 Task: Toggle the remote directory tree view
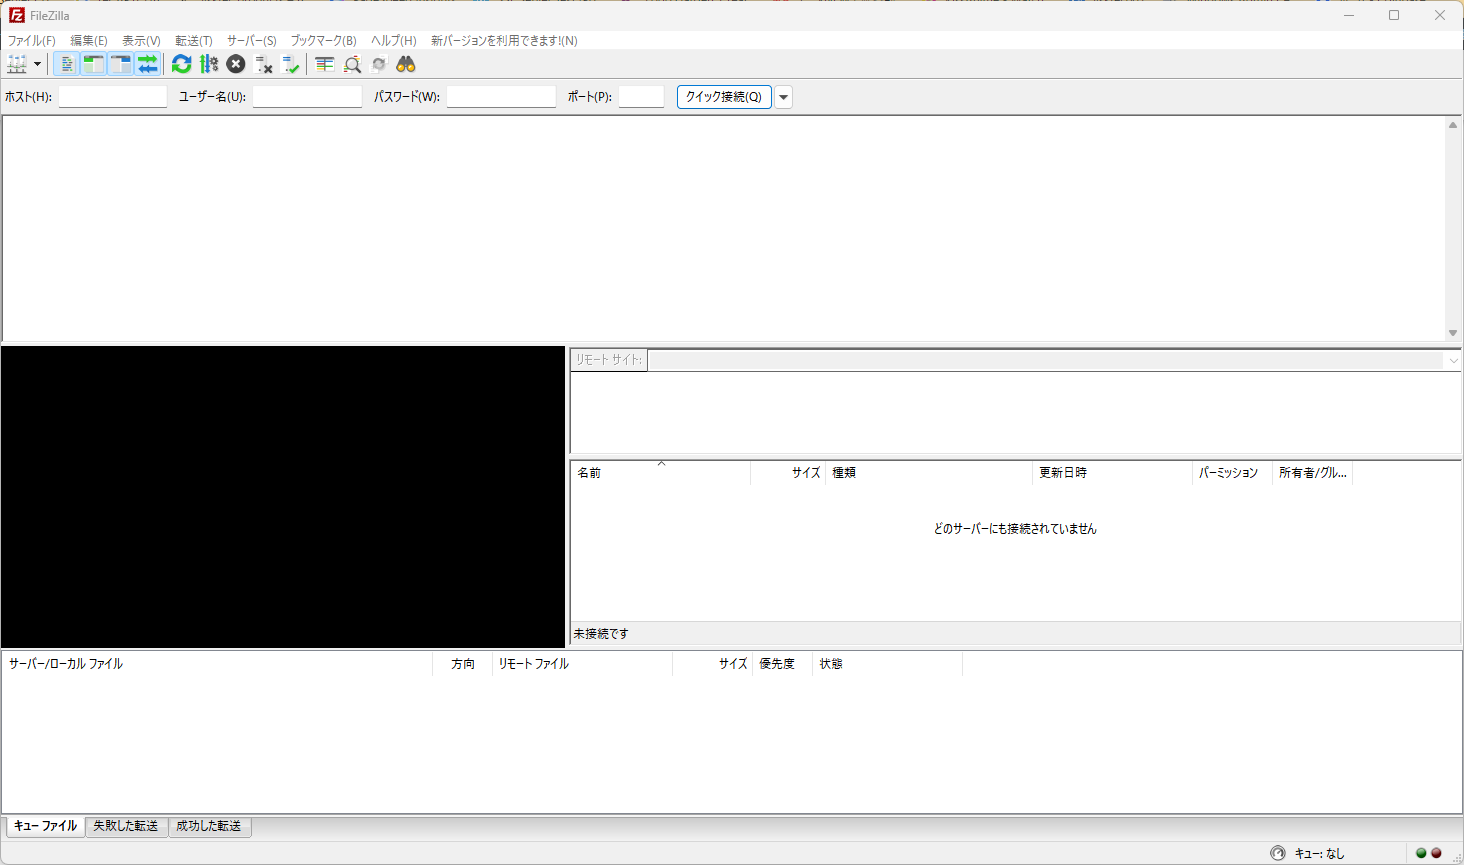[120, 64]
